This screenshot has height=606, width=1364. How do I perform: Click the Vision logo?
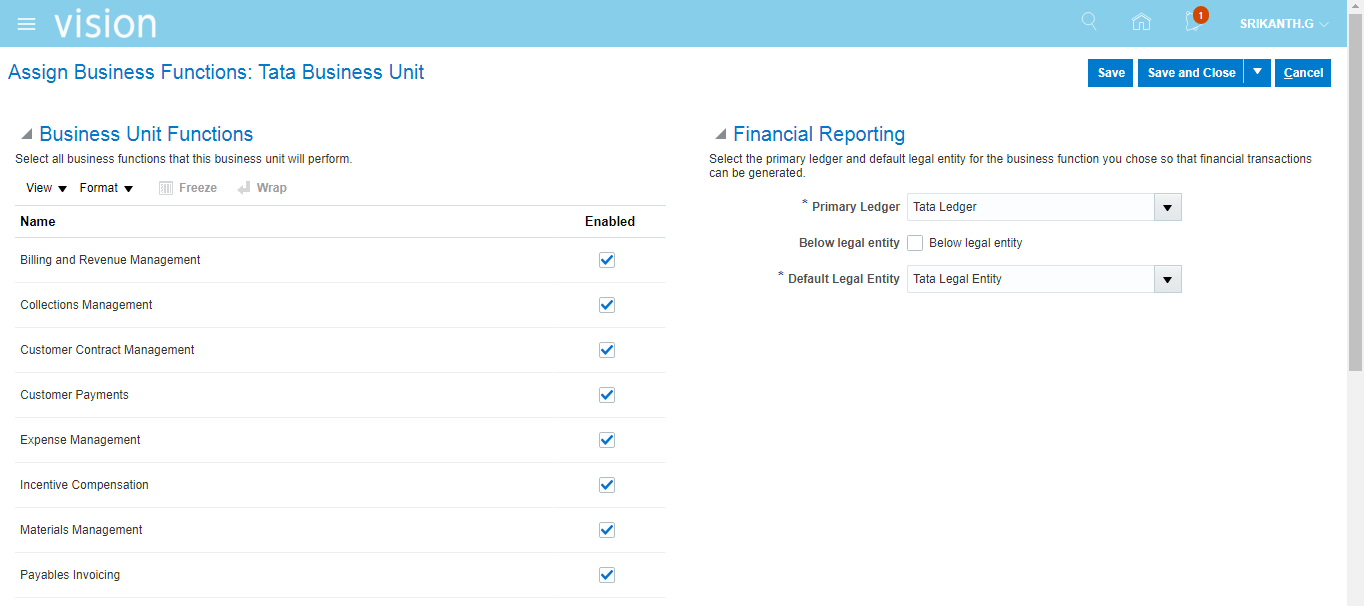point(105,23)
